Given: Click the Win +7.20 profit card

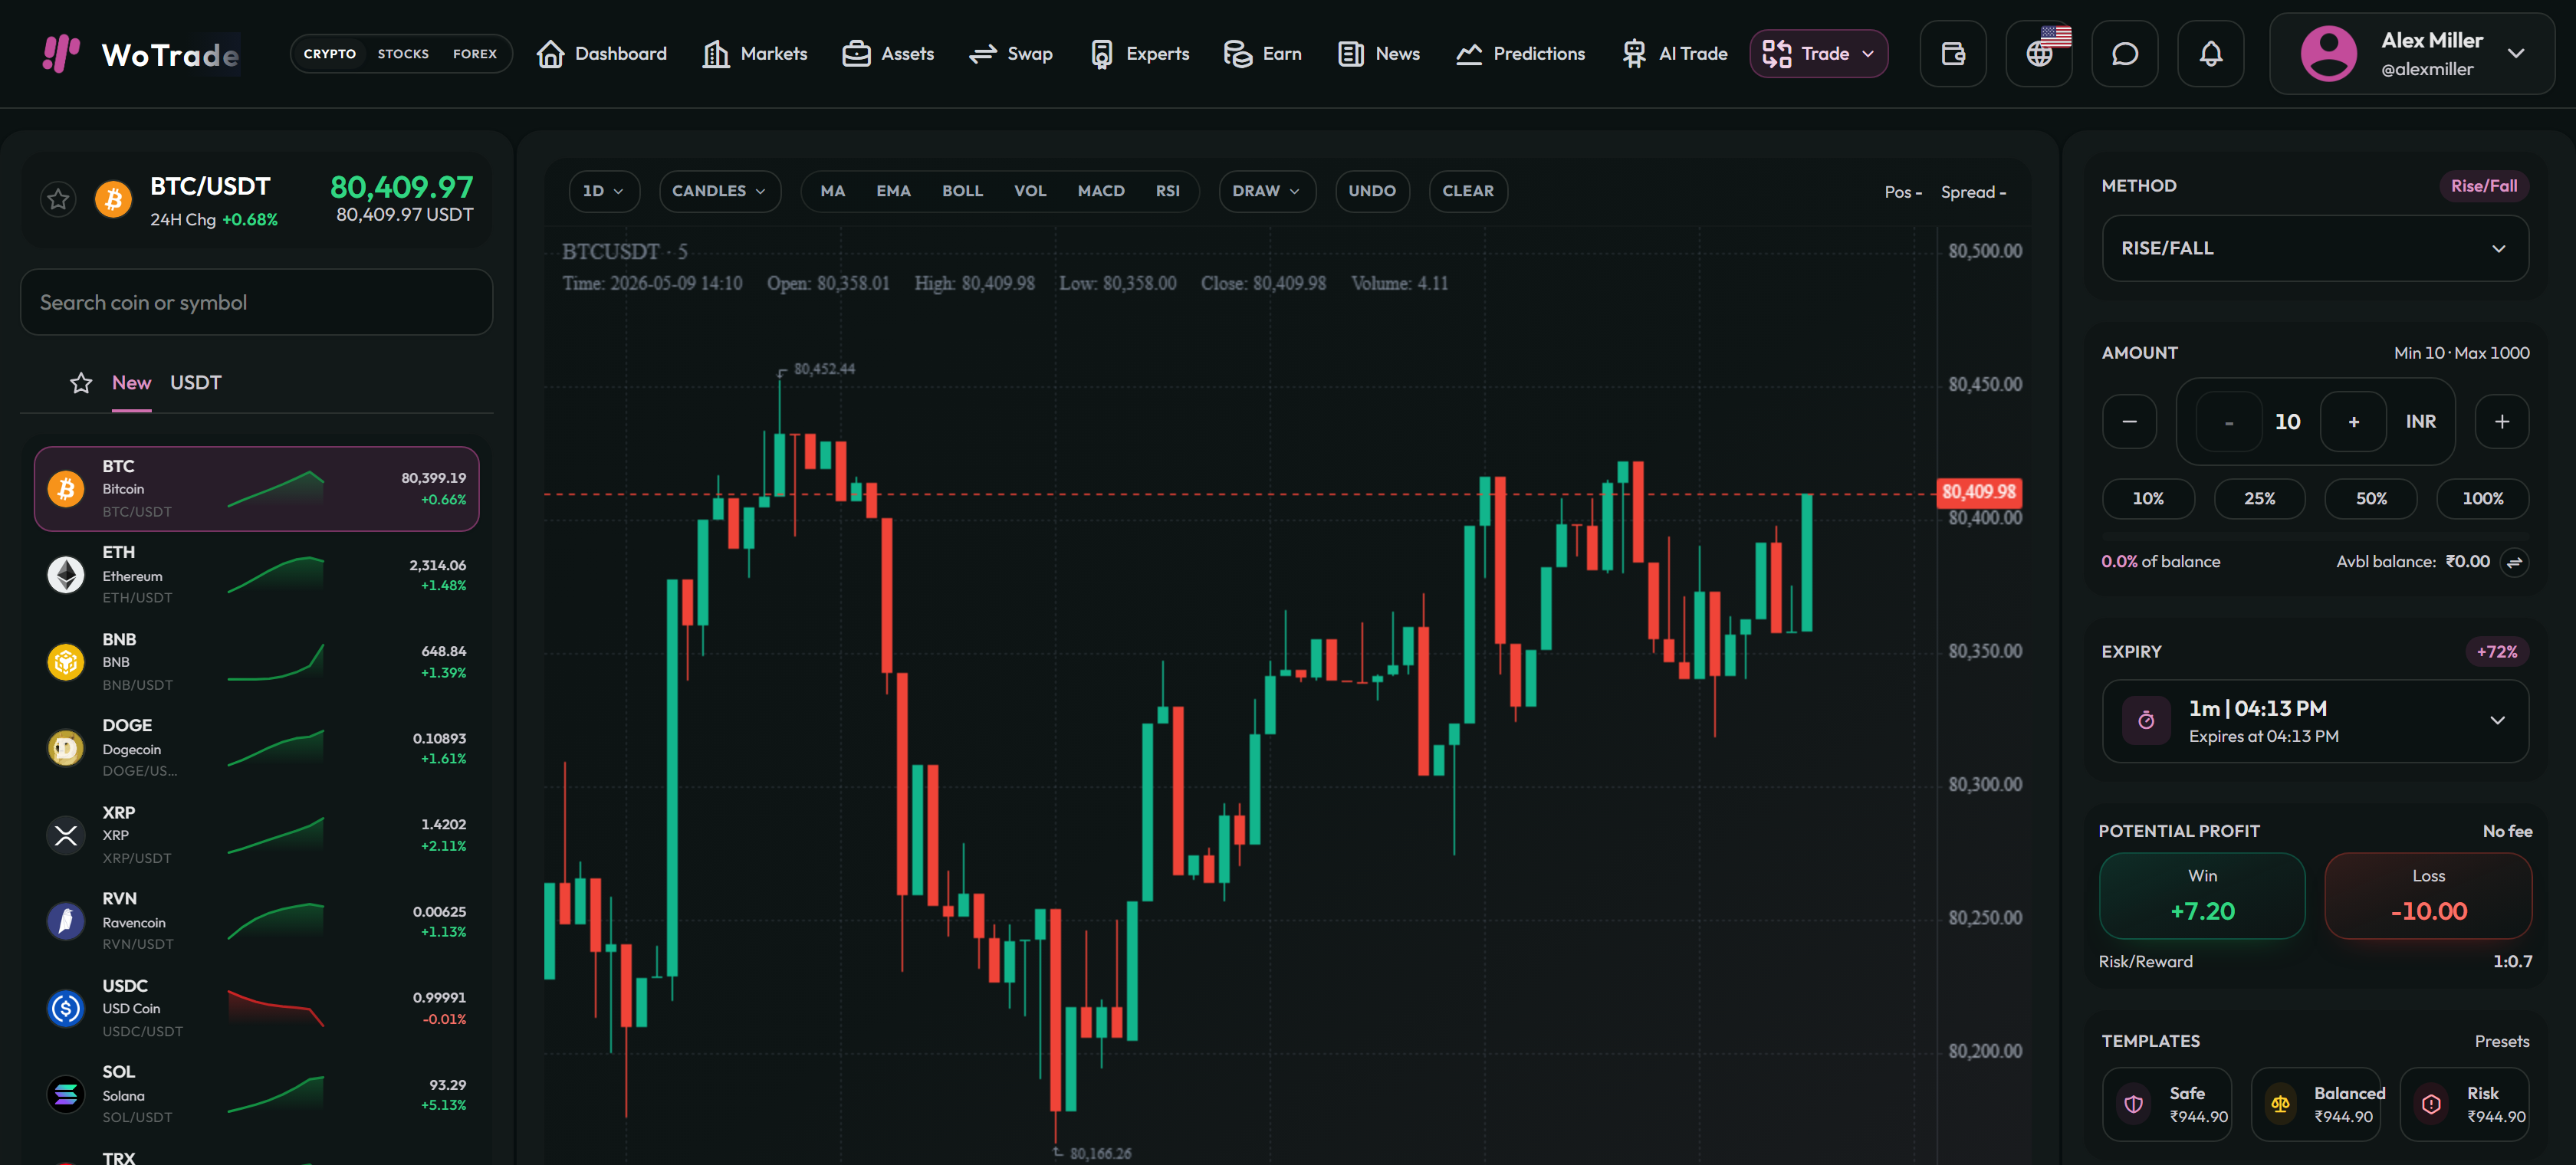Looking at the screenshot, I should pyautogui.click(x=2202, y=896).
